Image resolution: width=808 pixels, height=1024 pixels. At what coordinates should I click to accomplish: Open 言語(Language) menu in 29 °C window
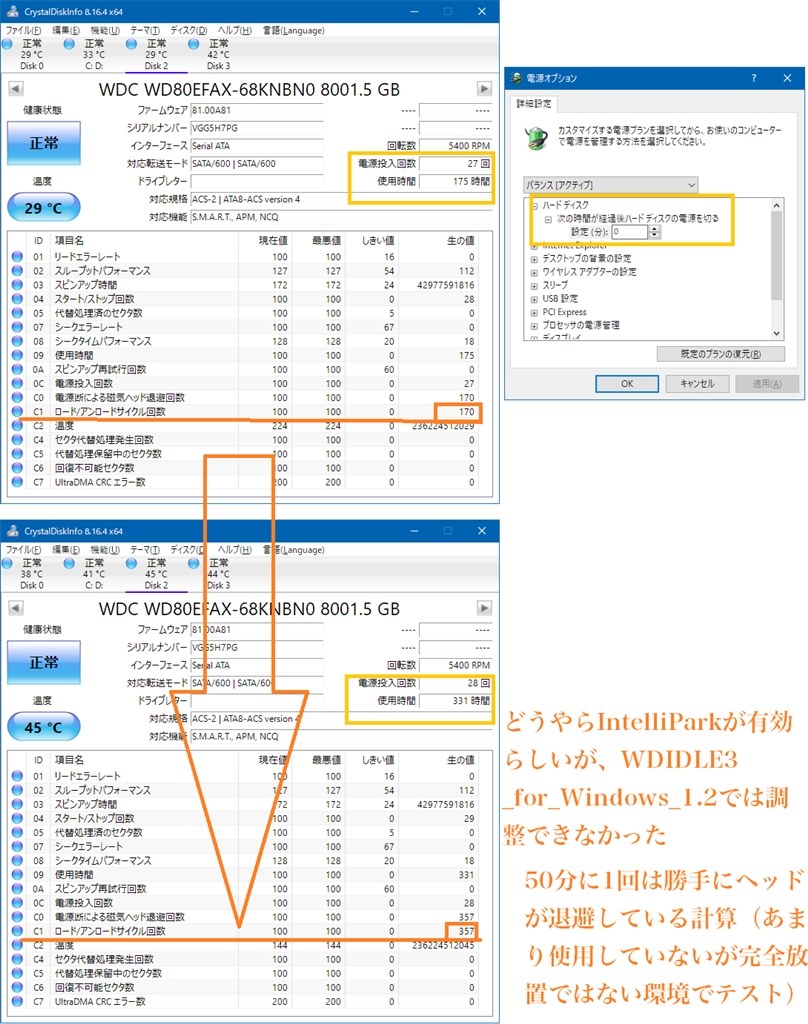click(x=293, y=30)
